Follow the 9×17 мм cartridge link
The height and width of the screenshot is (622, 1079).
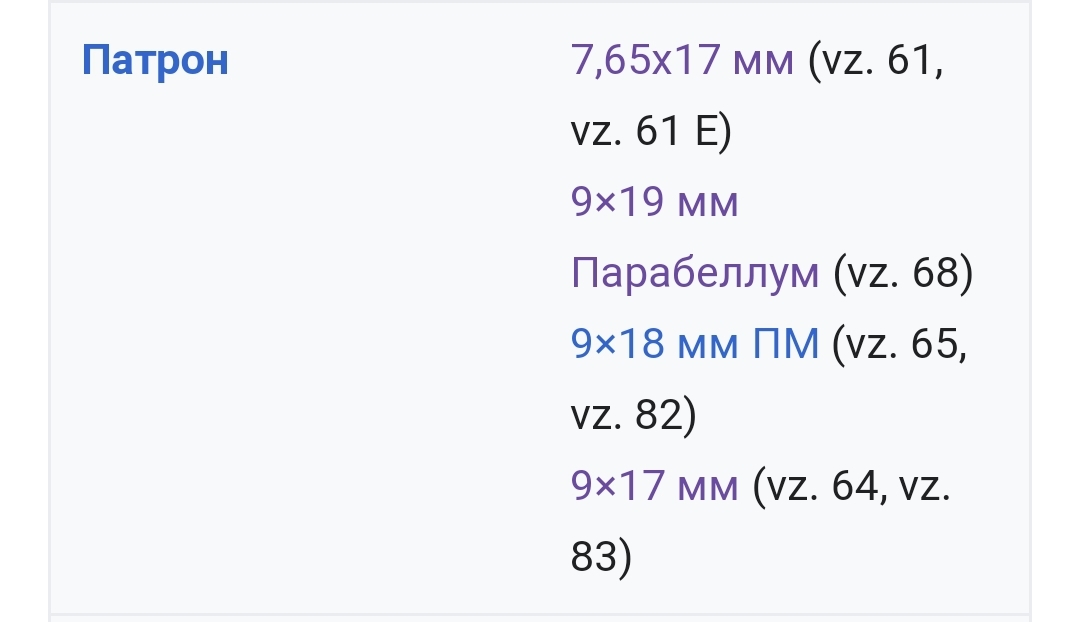tap(654, 486)
